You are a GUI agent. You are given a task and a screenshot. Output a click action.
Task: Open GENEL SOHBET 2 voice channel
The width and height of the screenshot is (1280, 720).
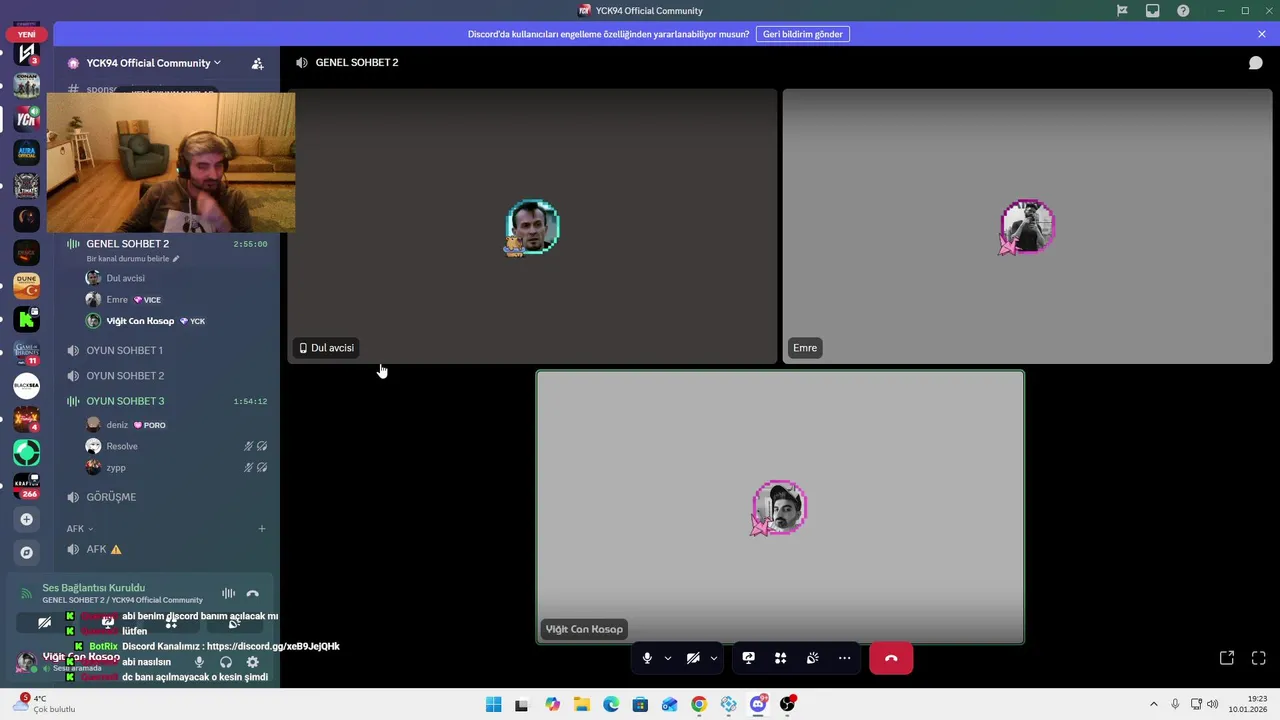[128, 244]
